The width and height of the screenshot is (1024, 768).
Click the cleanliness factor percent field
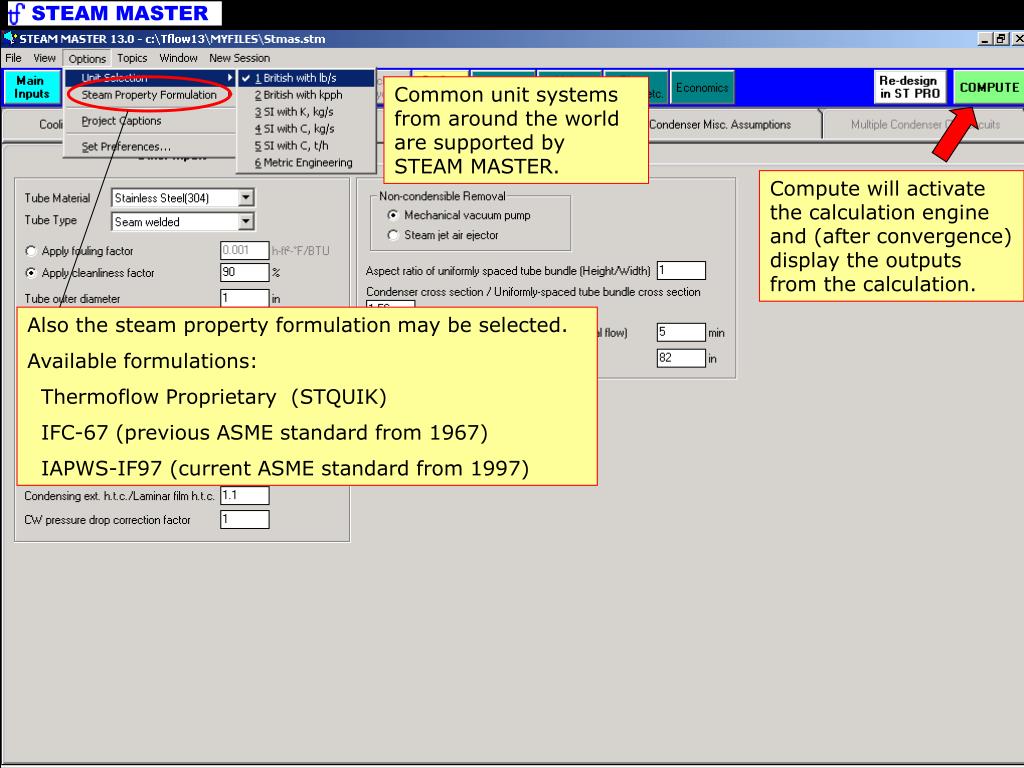pos(244,272)
